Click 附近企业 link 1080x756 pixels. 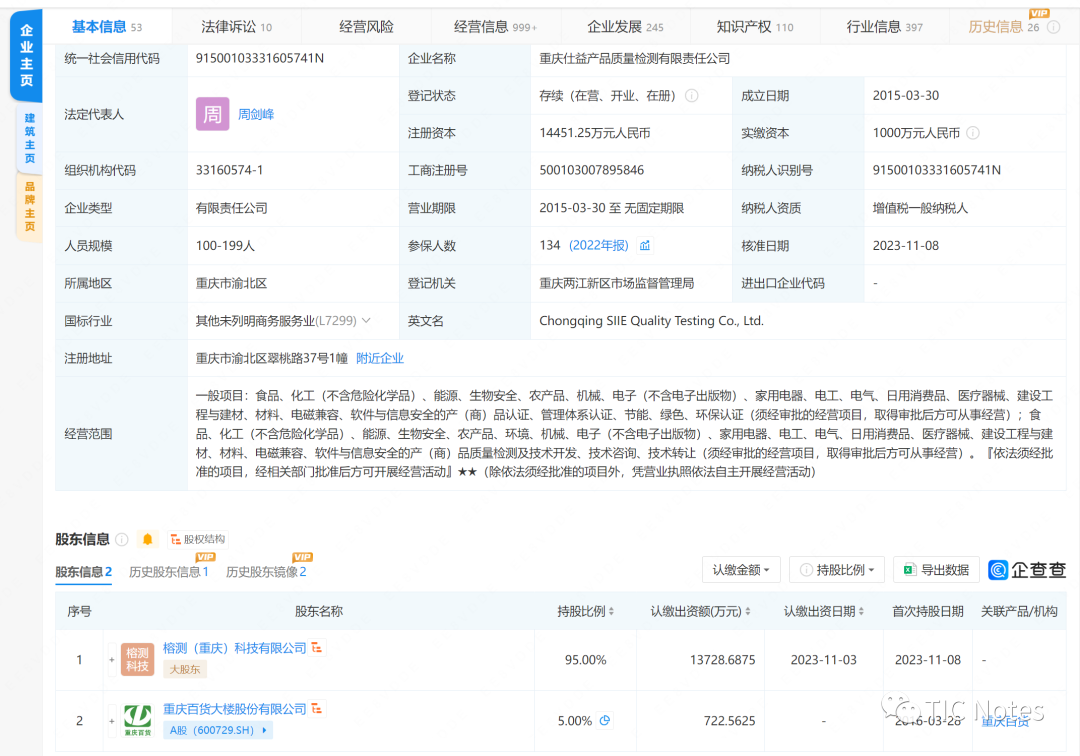pos(380,358)
